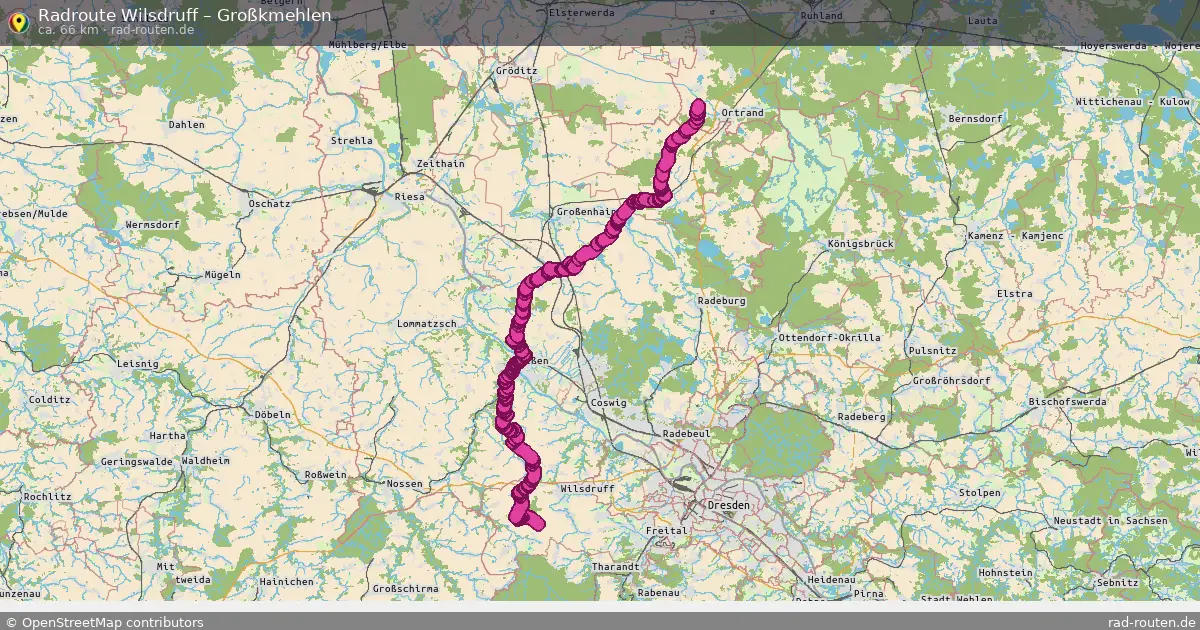Click the Großröhrsdorf town label
The width and height of the screenshot is (1200, 630).
point(951,381)
